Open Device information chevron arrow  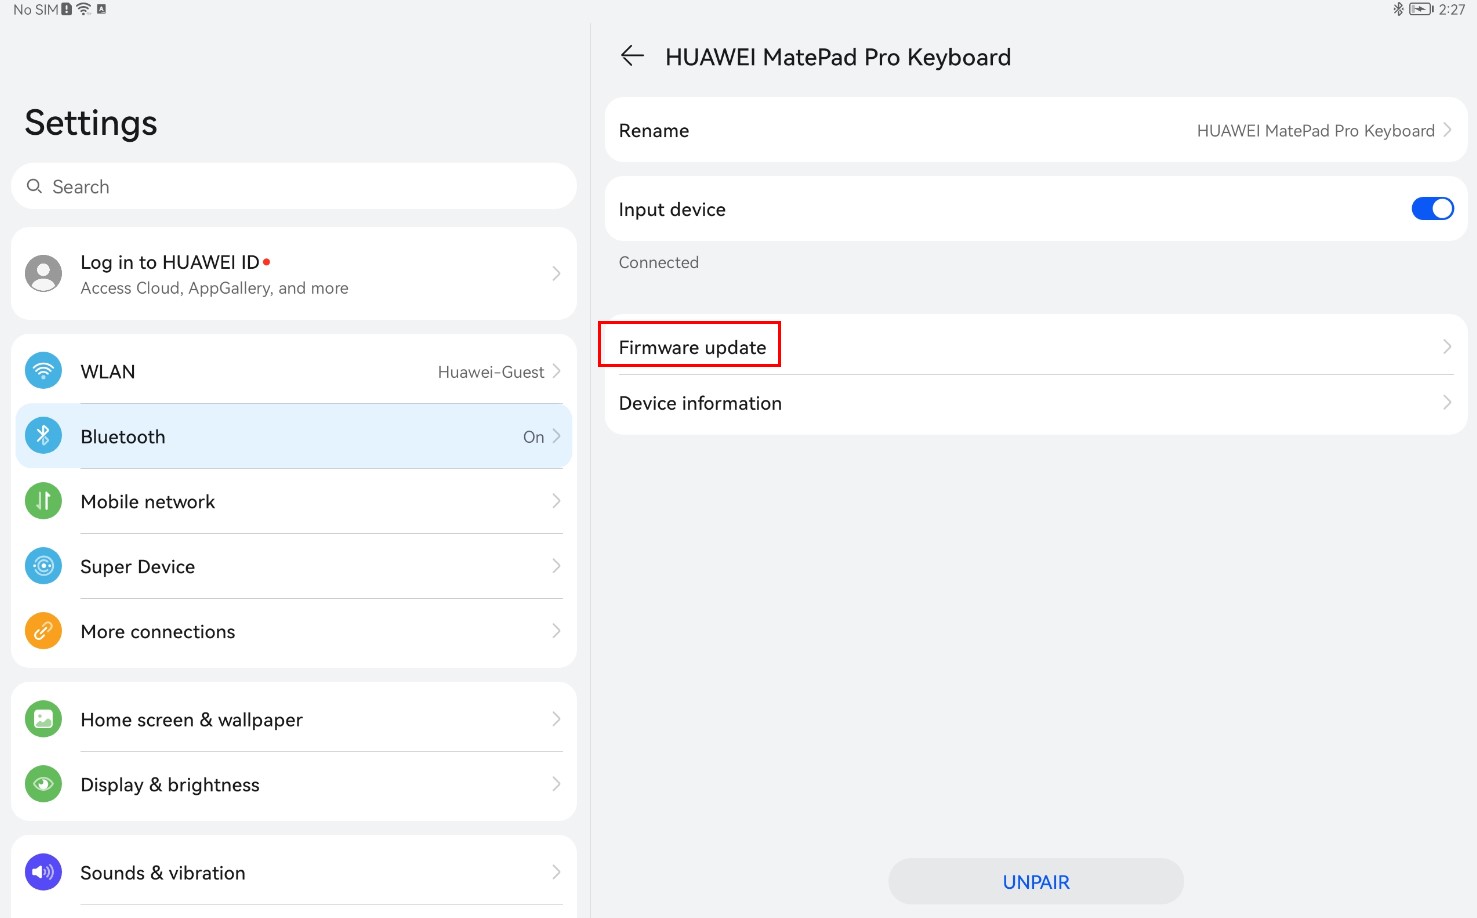click(1447, 402)
